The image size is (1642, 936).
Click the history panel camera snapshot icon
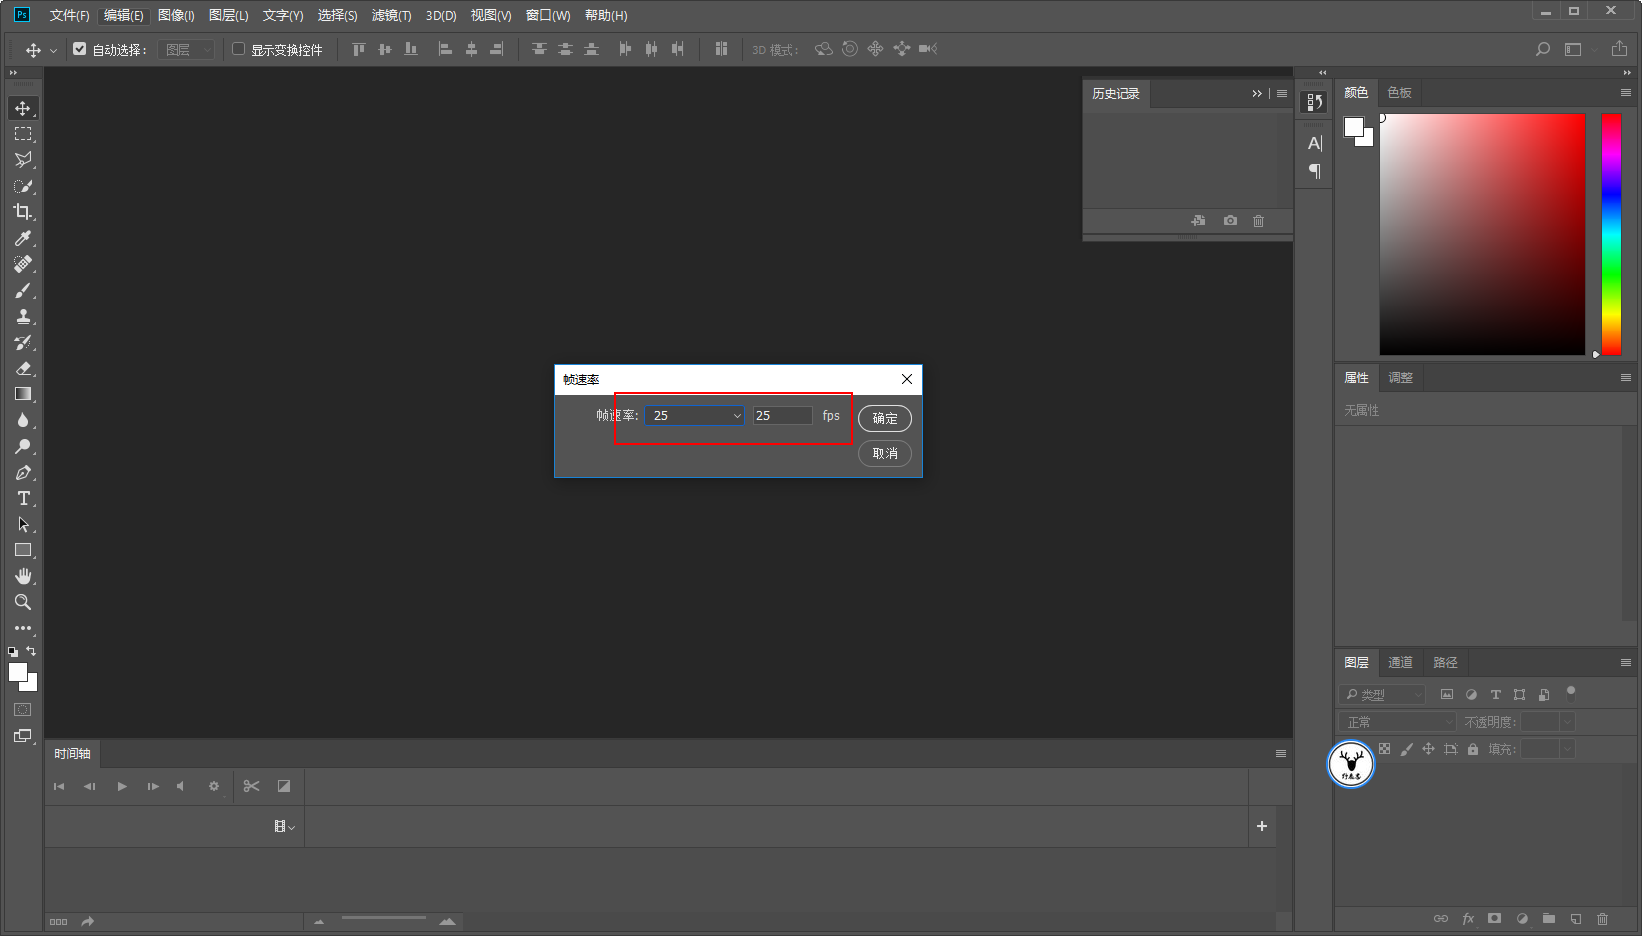1230,221
